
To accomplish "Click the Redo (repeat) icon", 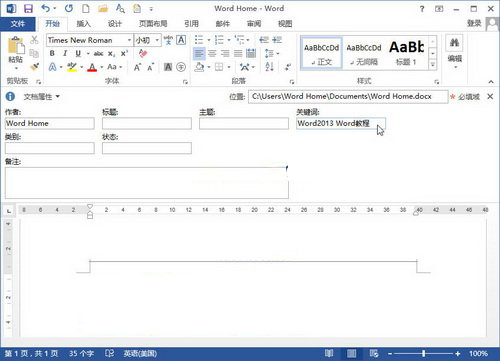I will tap(69, 8).
